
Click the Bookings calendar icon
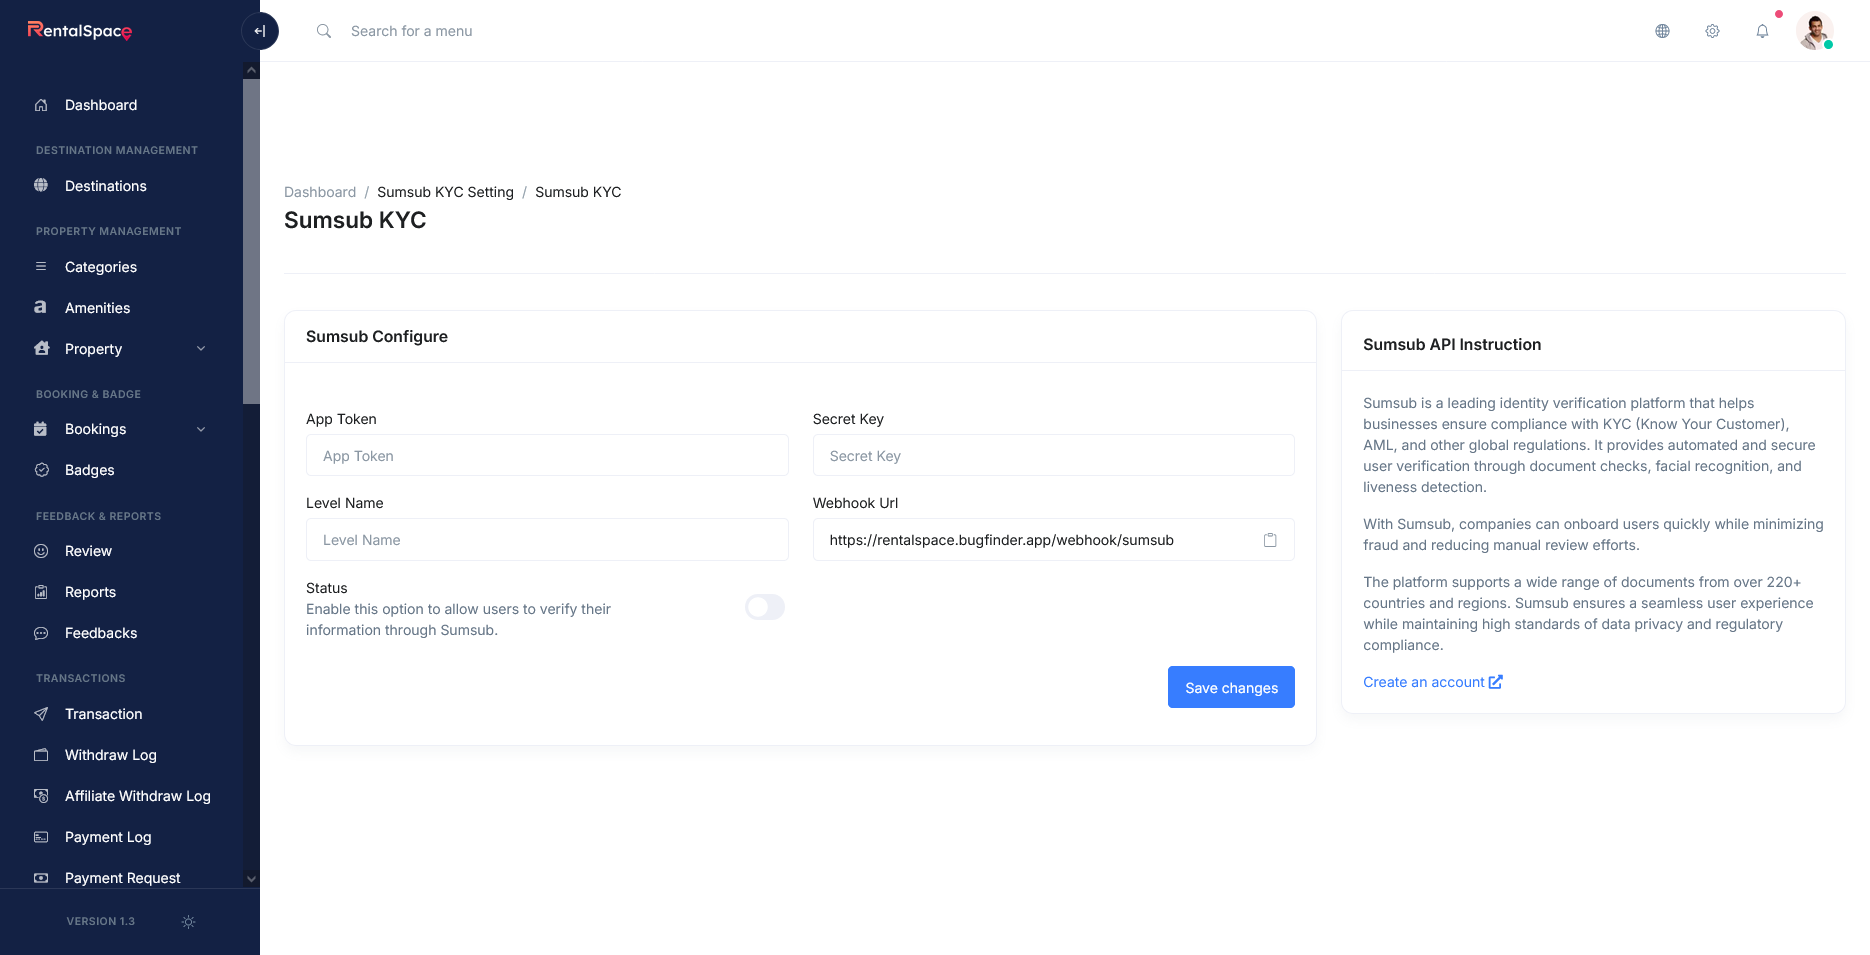click(41, 429)
